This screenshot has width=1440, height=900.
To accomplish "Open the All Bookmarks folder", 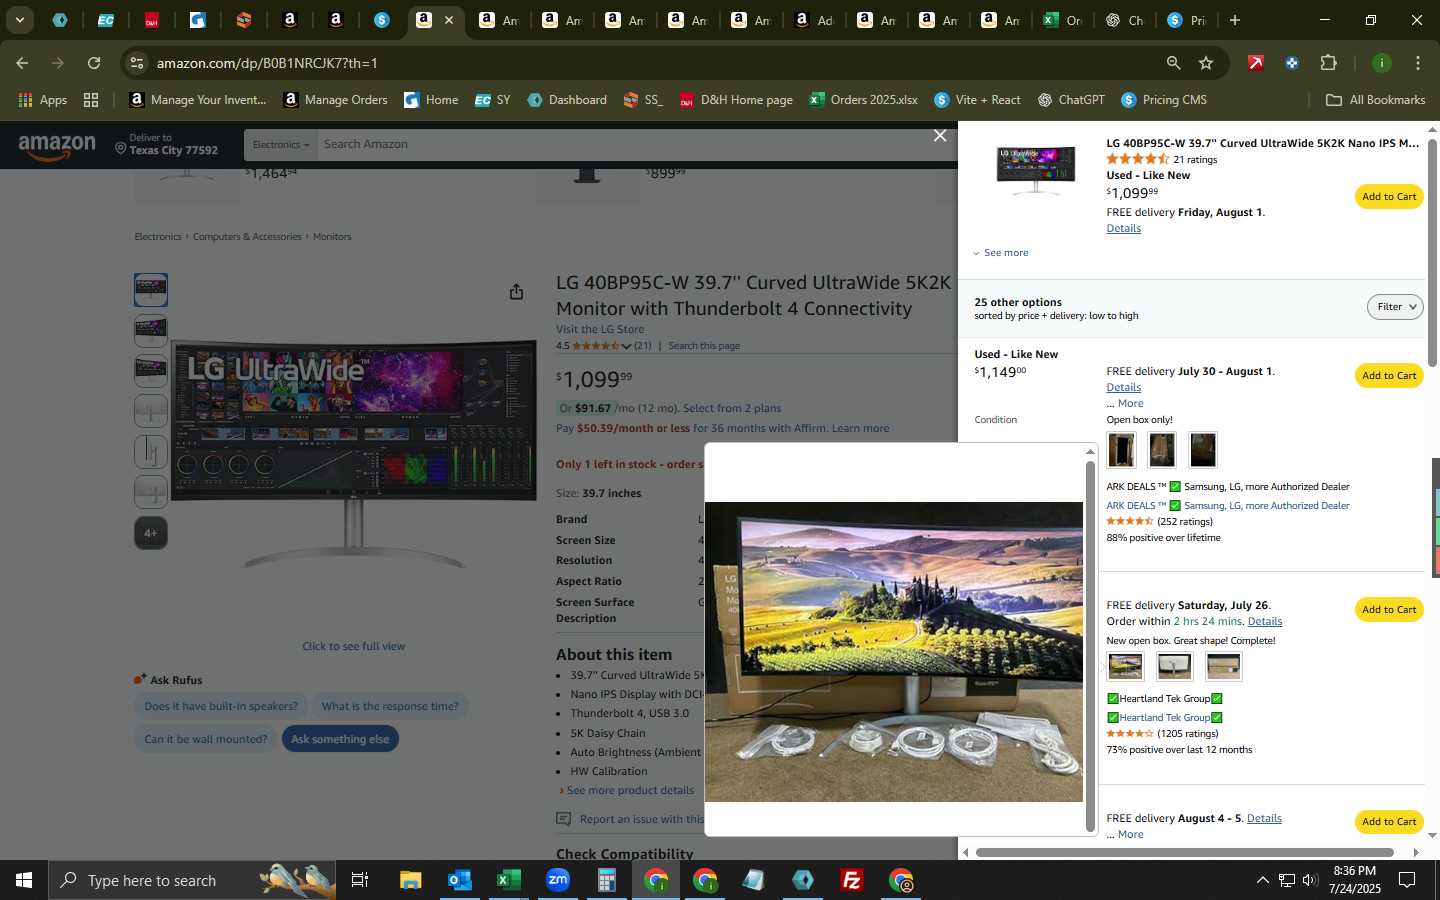I will (1375, 100).
